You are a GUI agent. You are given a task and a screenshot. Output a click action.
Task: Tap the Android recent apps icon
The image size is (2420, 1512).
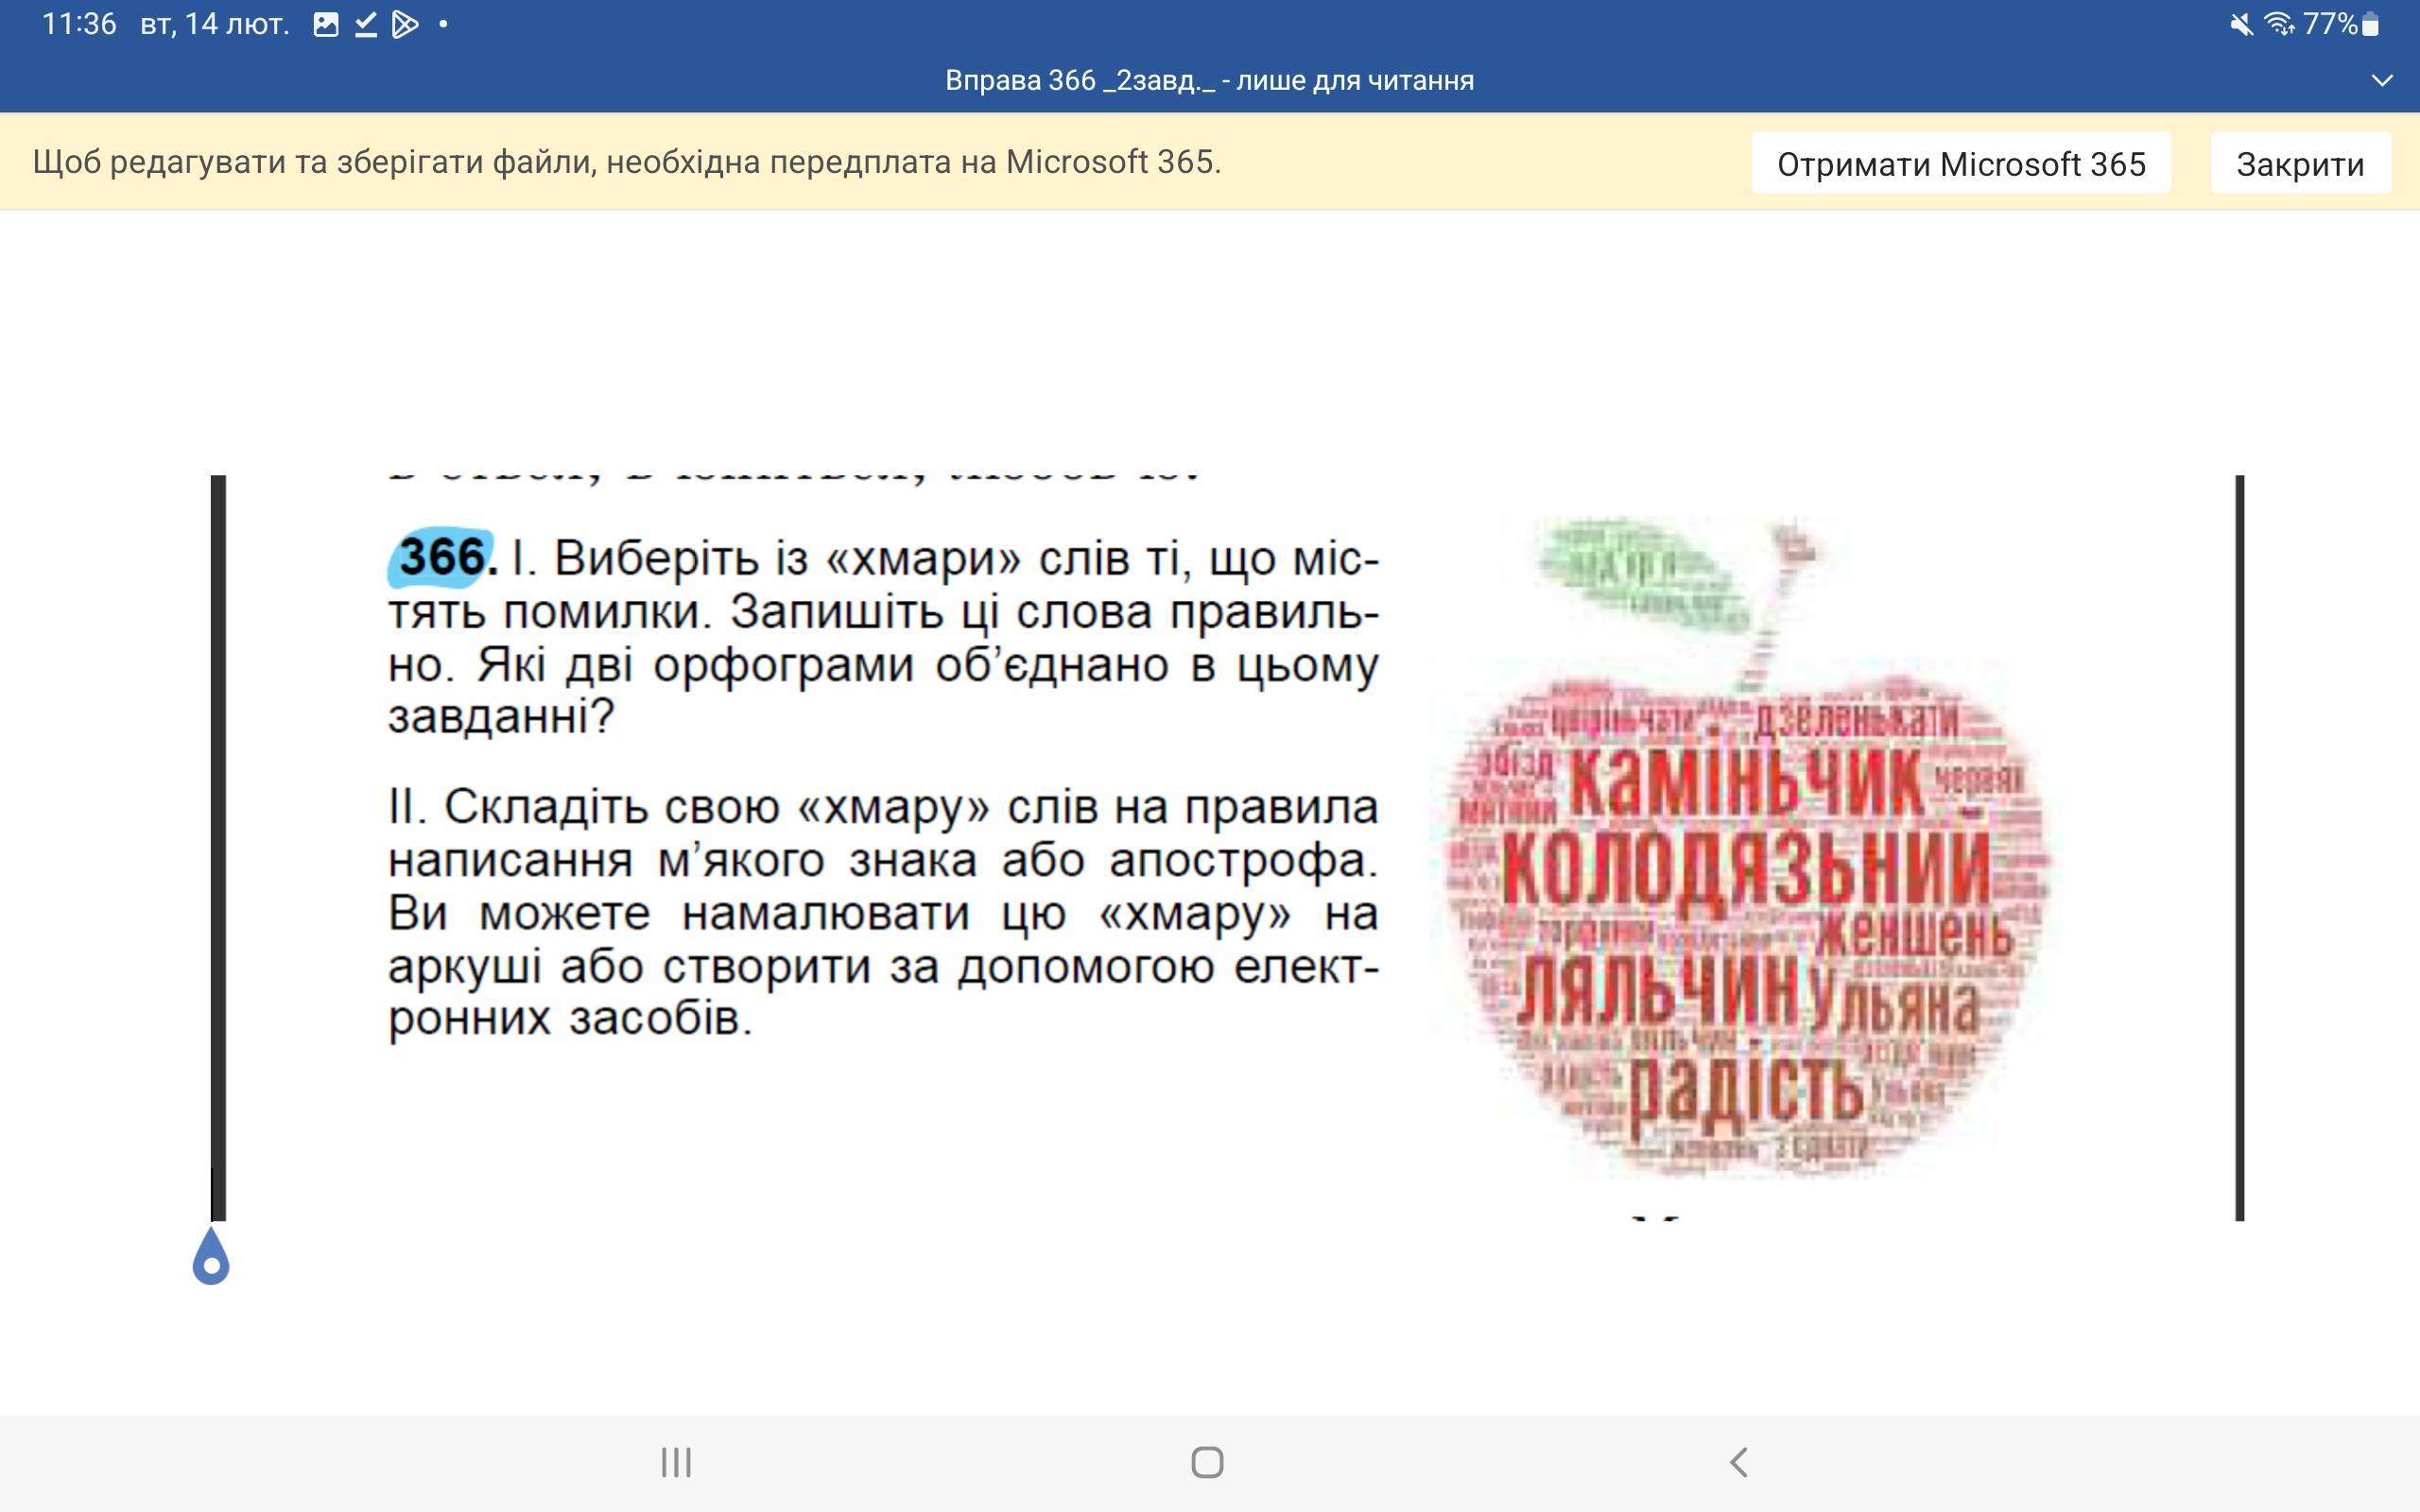676,1462
